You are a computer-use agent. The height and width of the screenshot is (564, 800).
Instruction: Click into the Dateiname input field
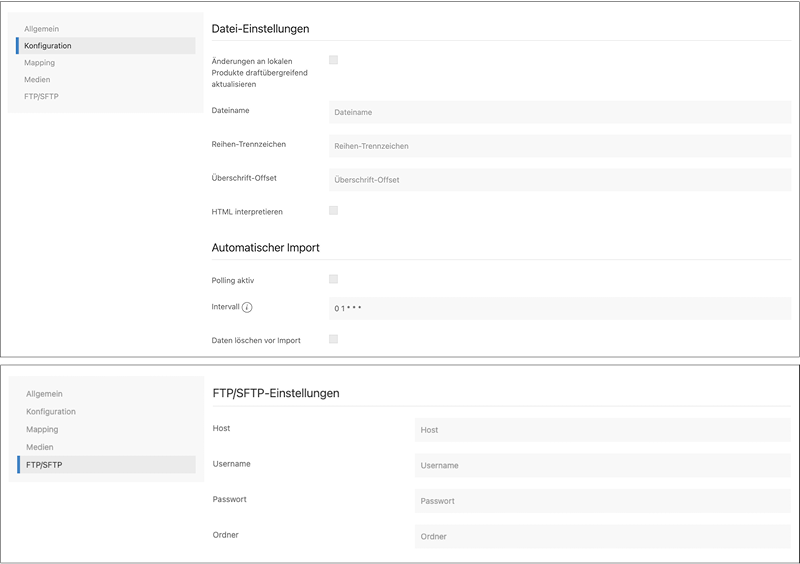(559, 113)
